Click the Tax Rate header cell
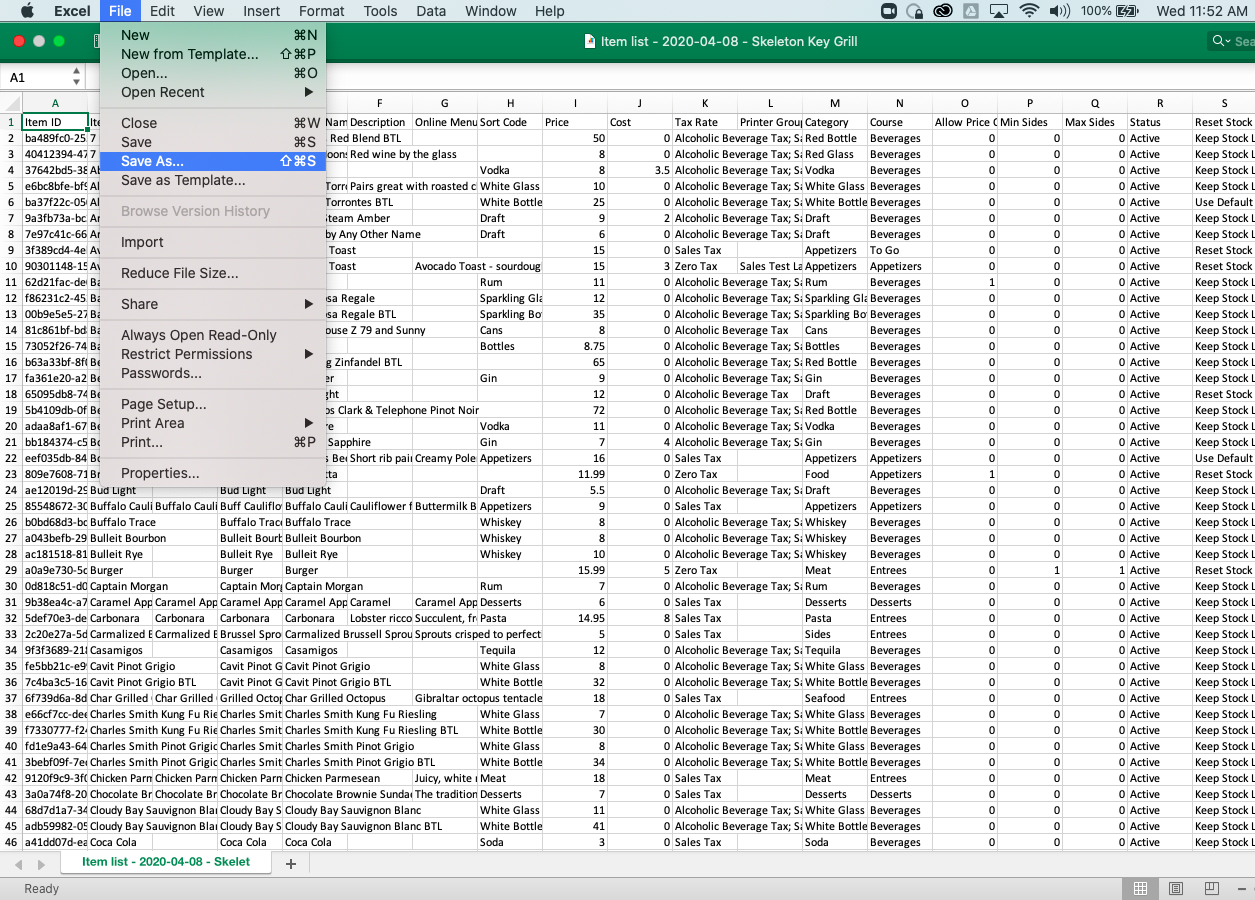The image size is (1255, 900). click(705, 122)
